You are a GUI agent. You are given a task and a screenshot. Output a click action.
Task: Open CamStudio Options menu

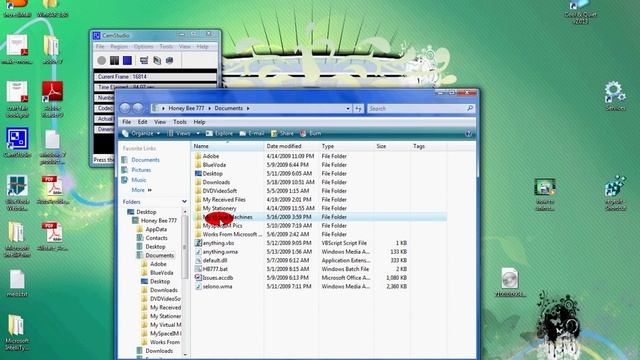(x=143, y=47)
